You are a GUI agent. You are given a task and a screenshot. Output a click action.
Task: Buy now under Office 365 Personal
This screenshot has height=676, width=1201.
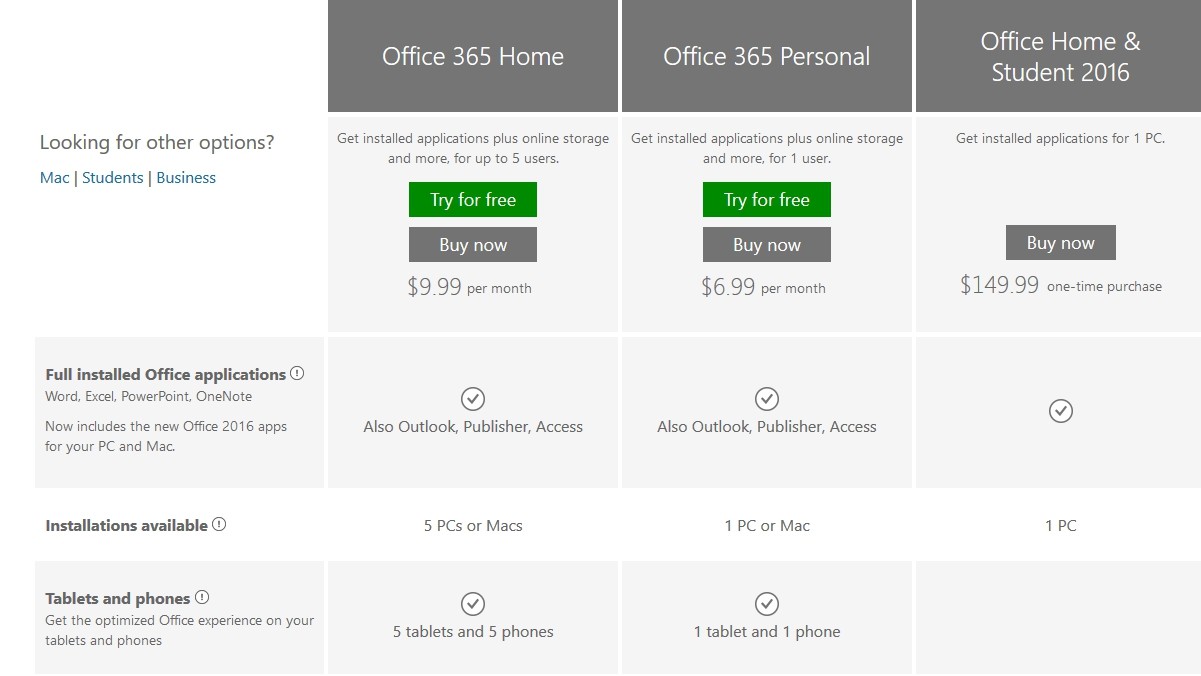[x=767, y=245]
